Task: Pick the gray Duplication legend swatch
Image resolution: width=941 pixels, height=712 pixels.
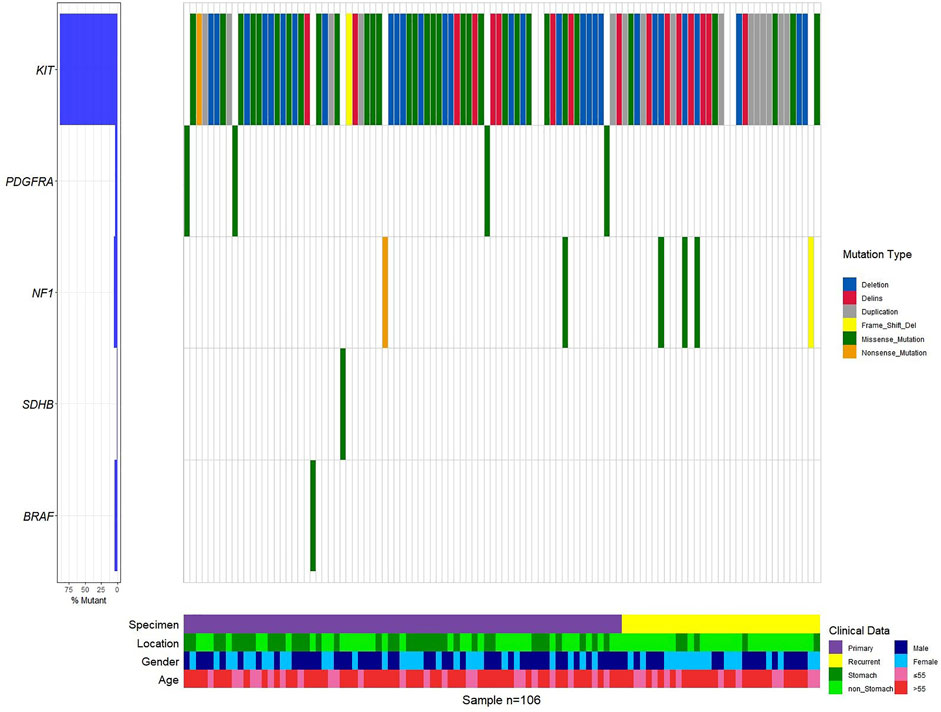Action: point(849,312)
